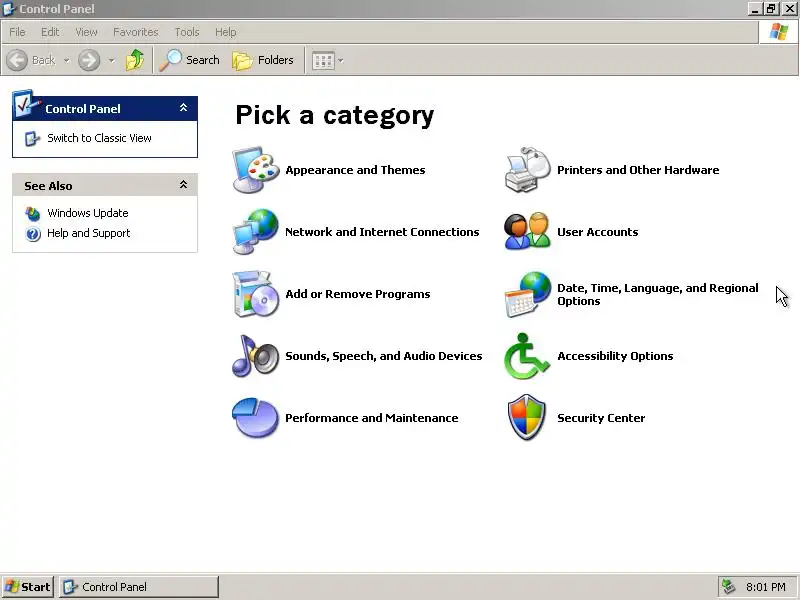
Task: Click the Windows Update link
Action: click(88, 213)
